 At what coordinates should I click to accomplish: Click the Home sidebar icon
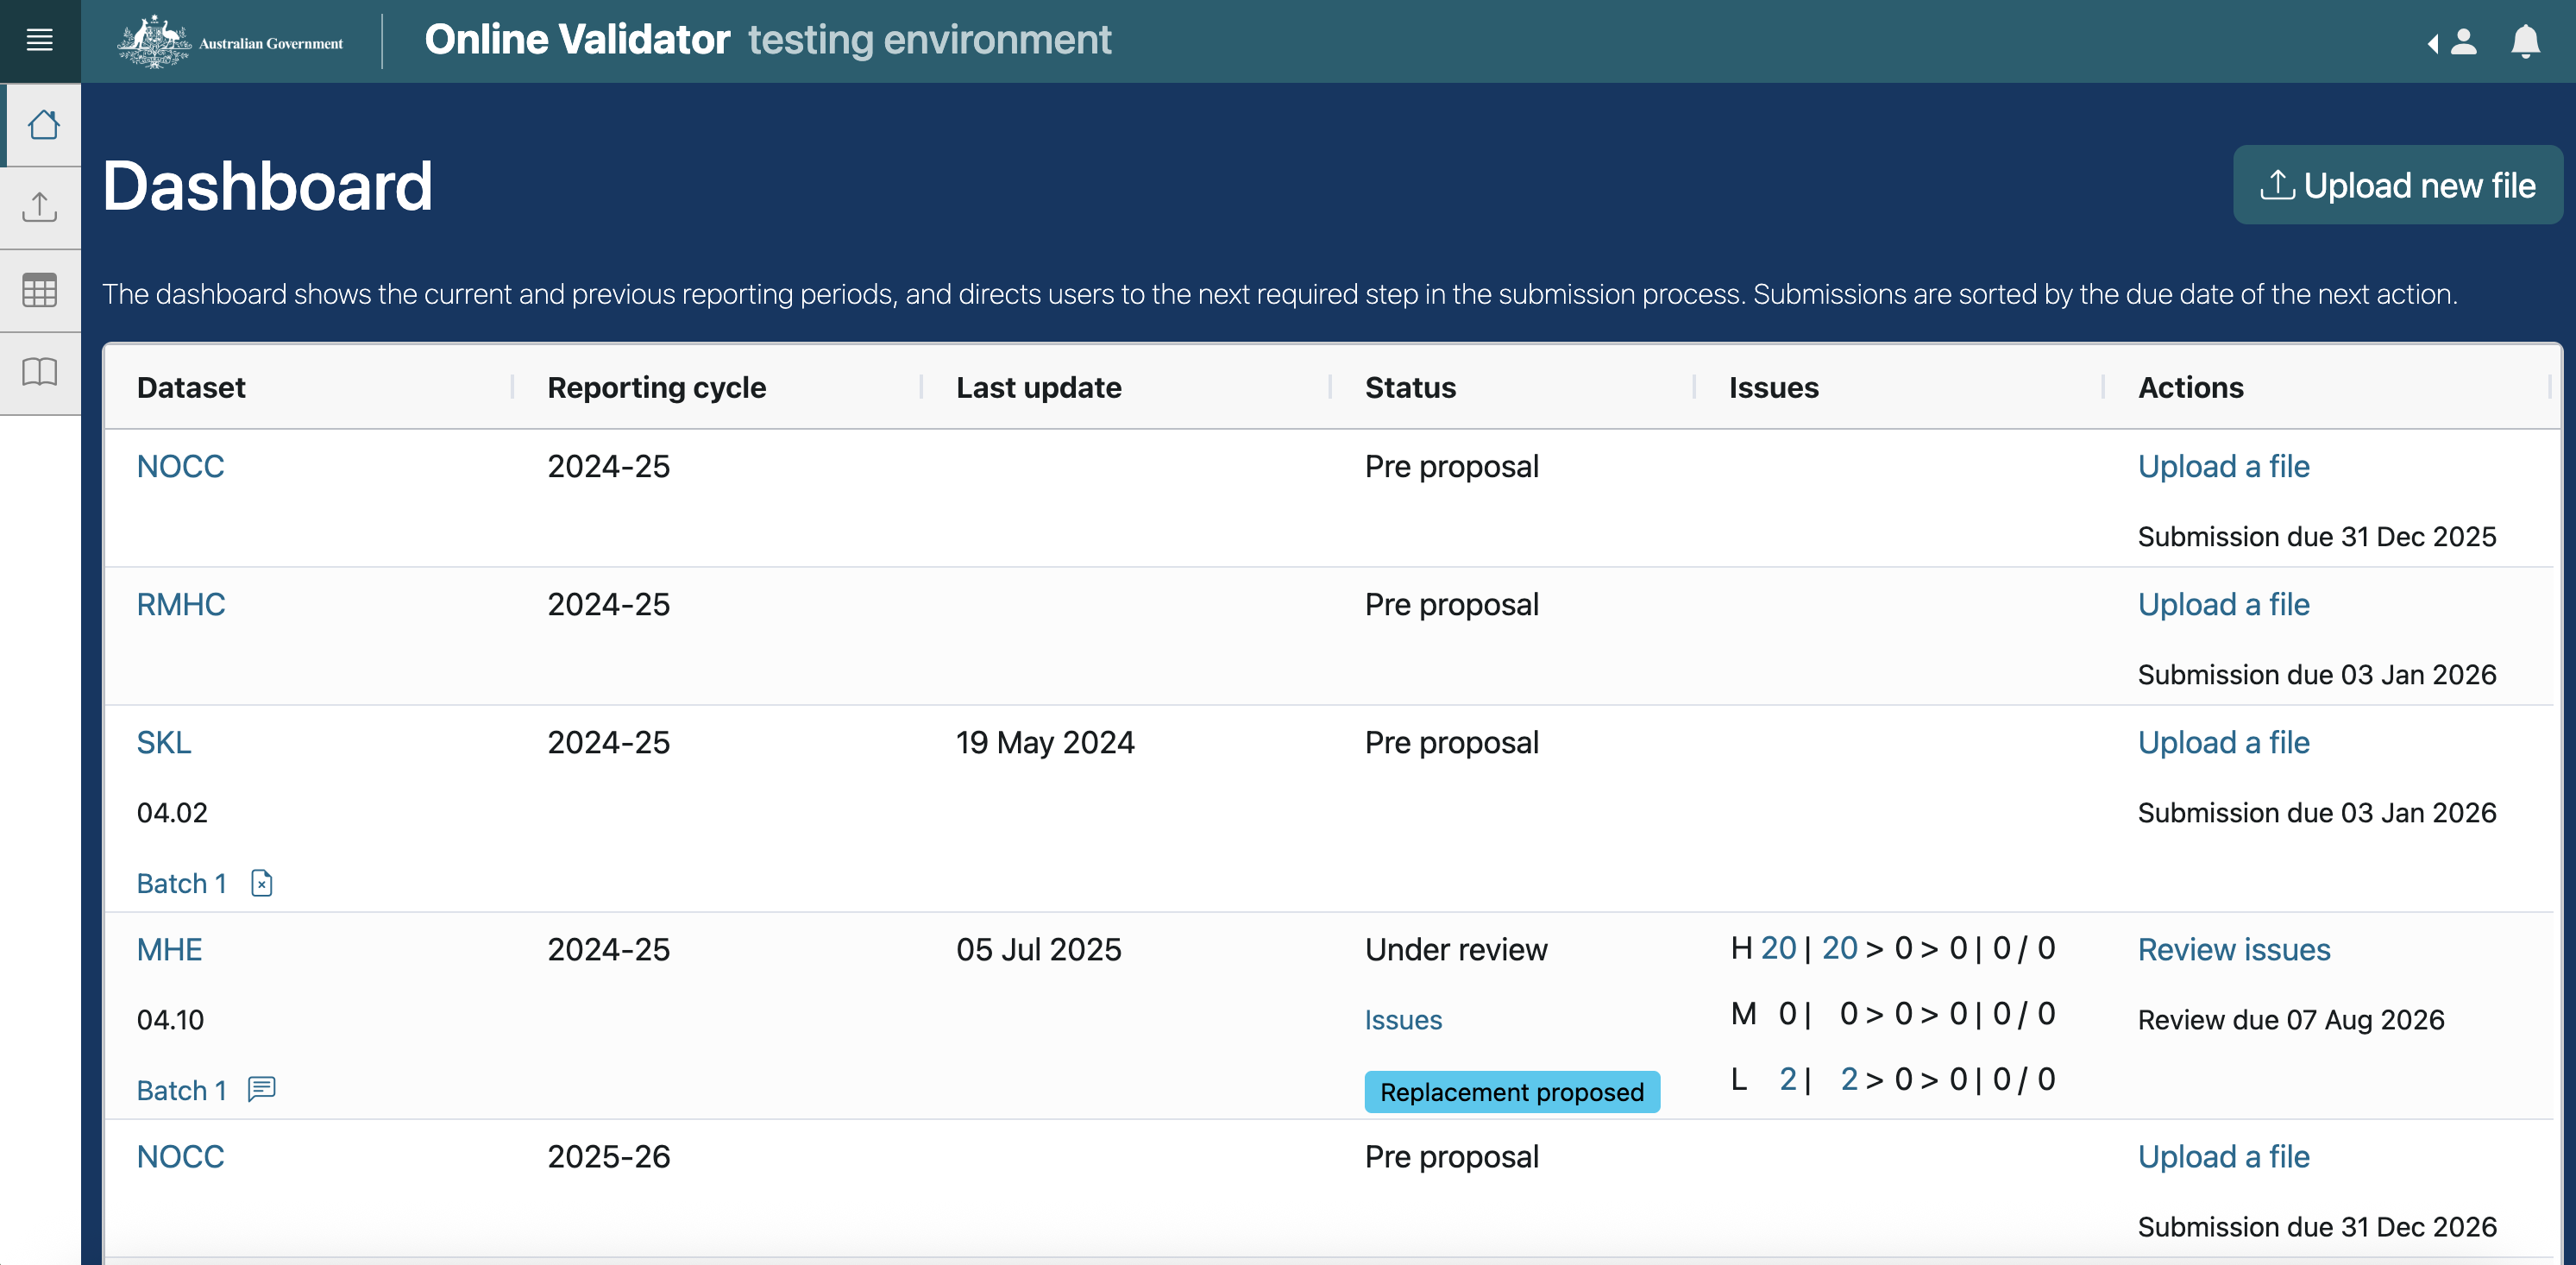point(42,125)
